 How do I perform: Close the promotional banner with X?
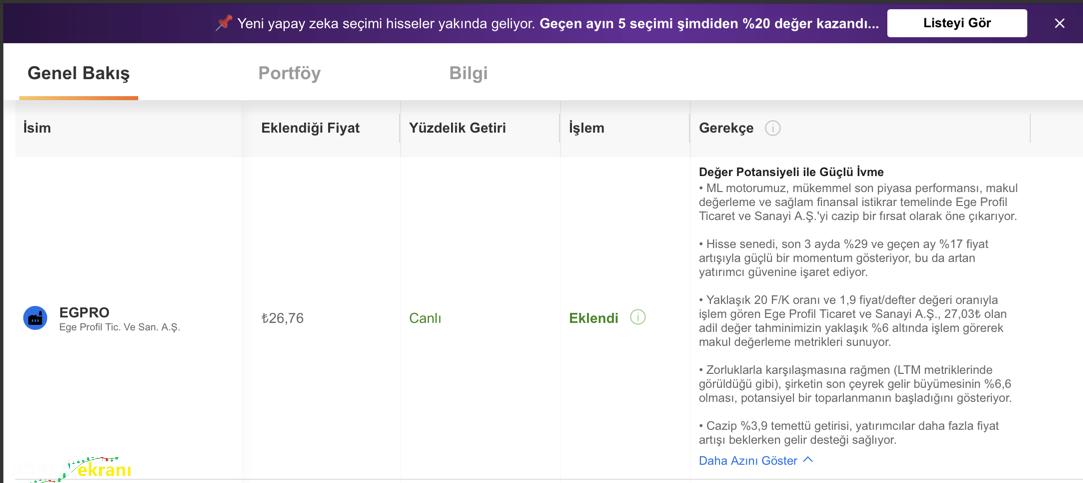[x=1060, y=23]
